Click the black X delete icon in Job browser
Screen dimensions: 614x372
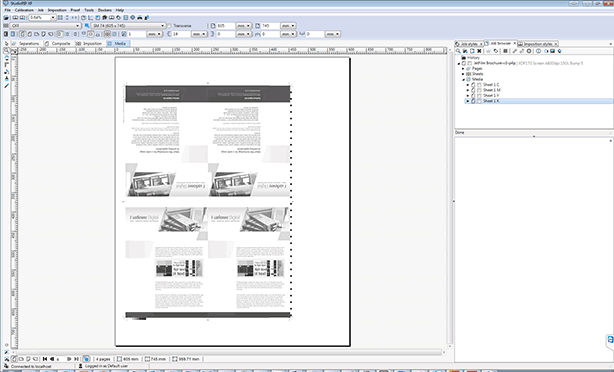click(x=479, y=51)
